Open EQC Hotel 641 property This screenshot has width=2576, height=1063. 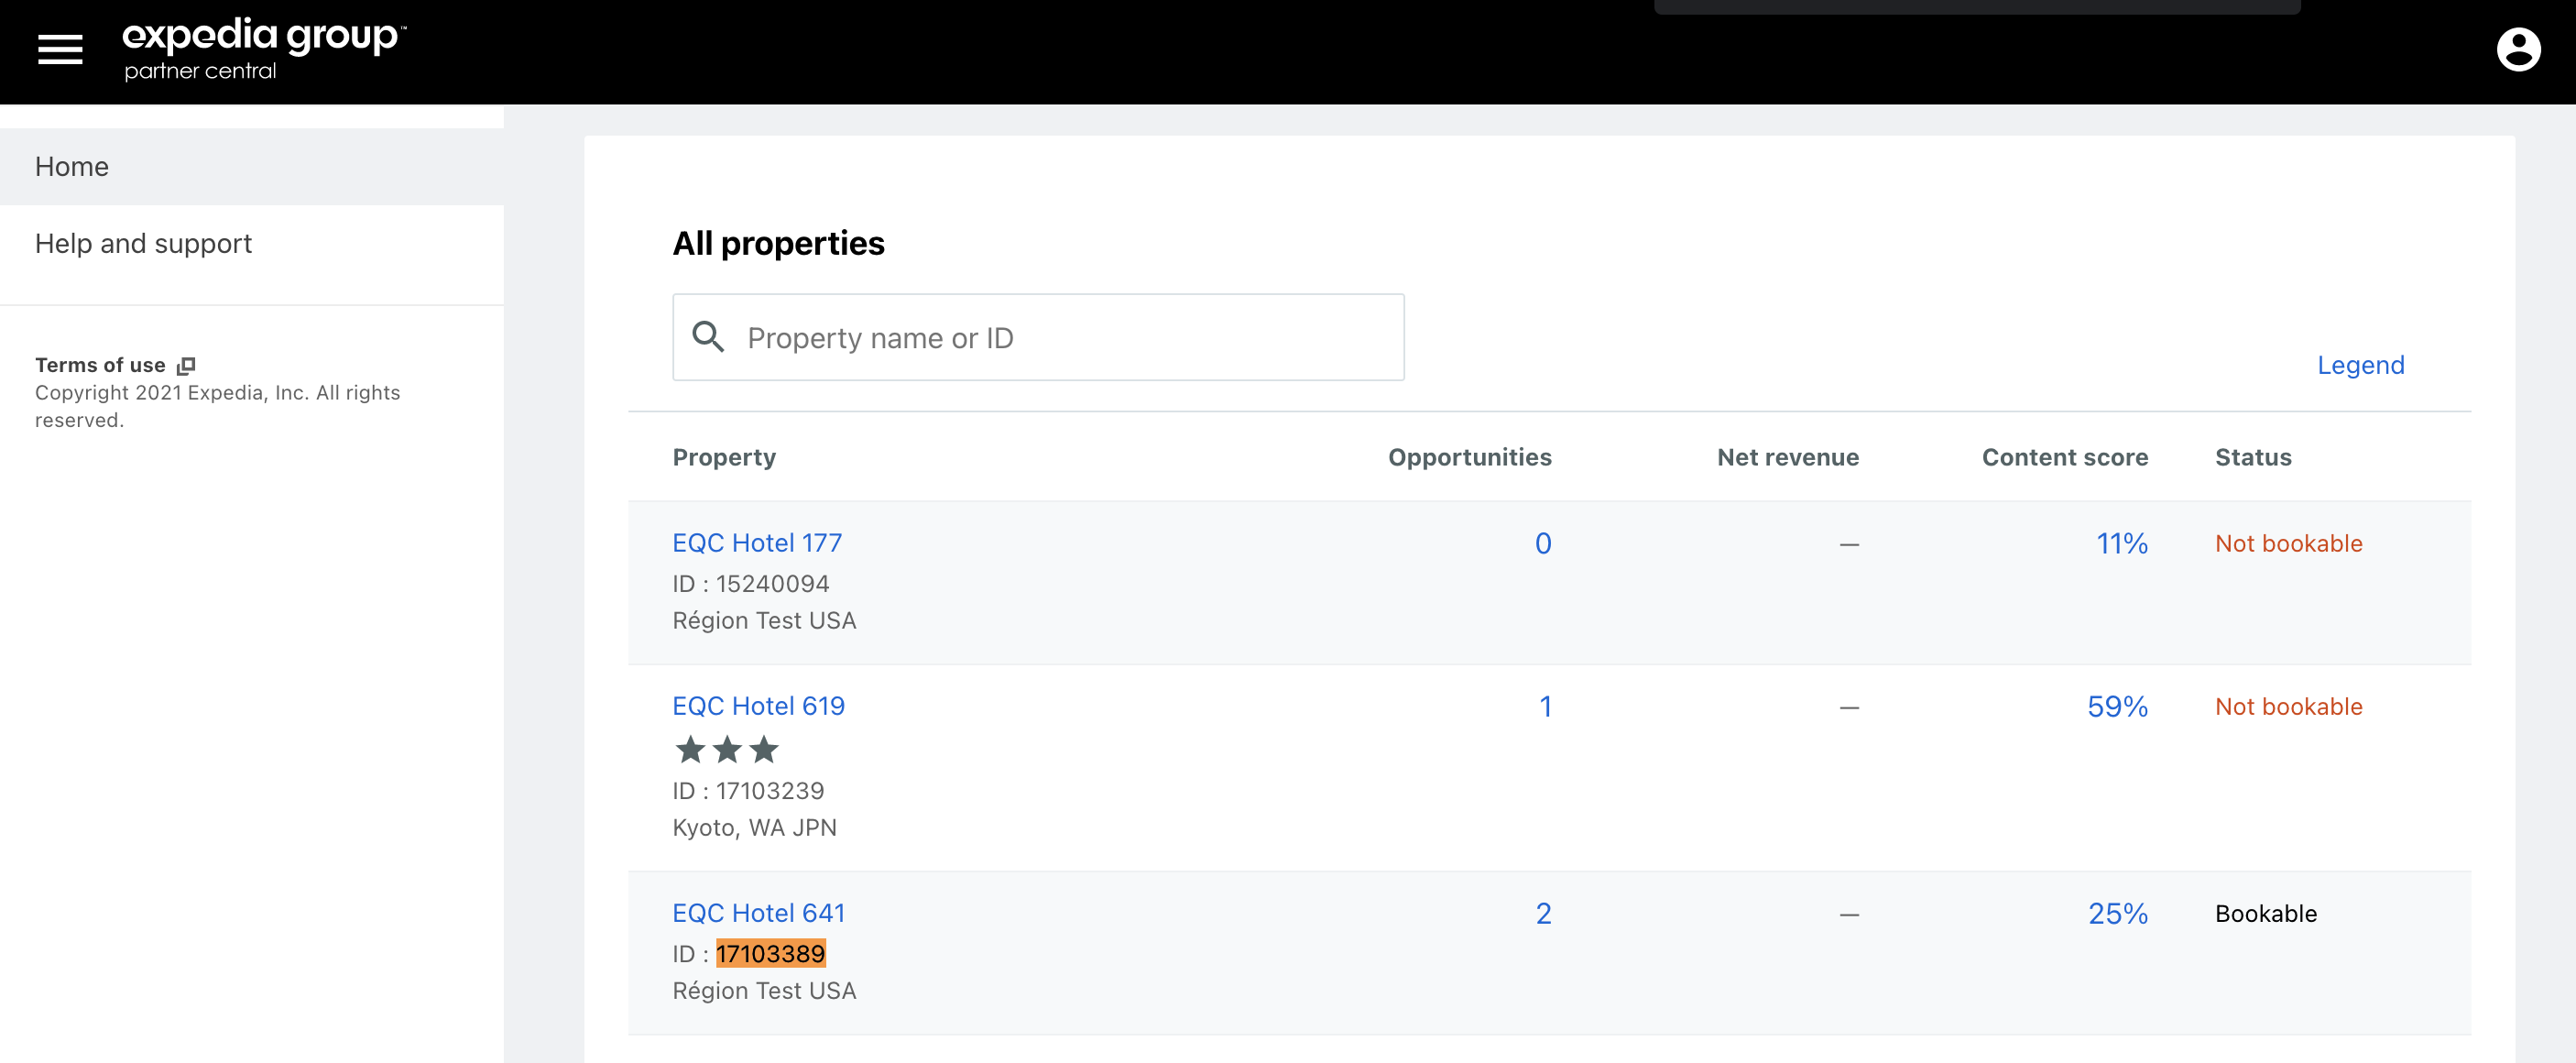[758, 913]
